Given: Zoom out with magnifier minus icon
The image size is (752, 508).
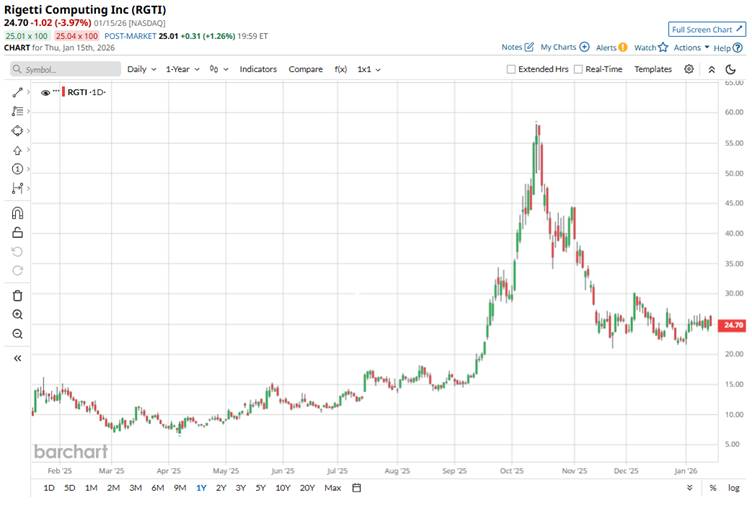Looking at the screenshot, I should (18, 334).
